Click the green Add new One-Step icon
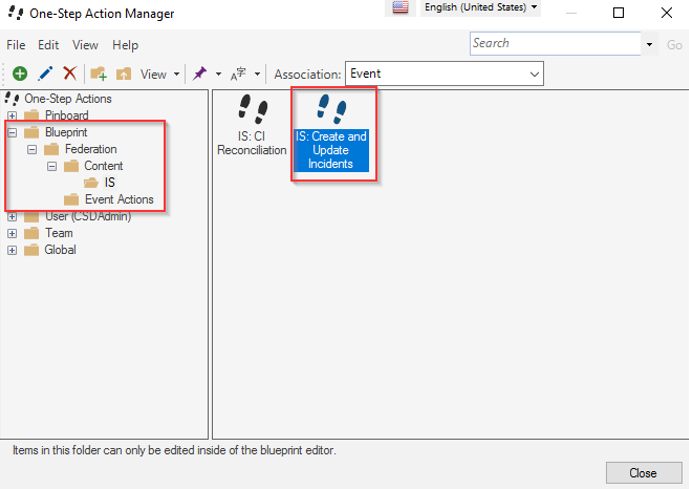 [19, 74]
